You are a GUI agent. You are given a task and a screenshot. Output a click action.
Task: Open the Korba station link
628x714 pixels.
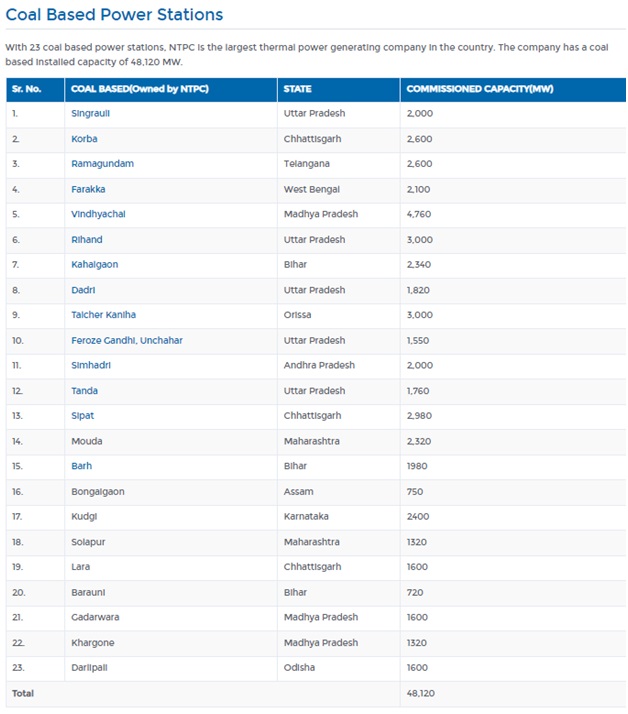[x=84, y=139]
